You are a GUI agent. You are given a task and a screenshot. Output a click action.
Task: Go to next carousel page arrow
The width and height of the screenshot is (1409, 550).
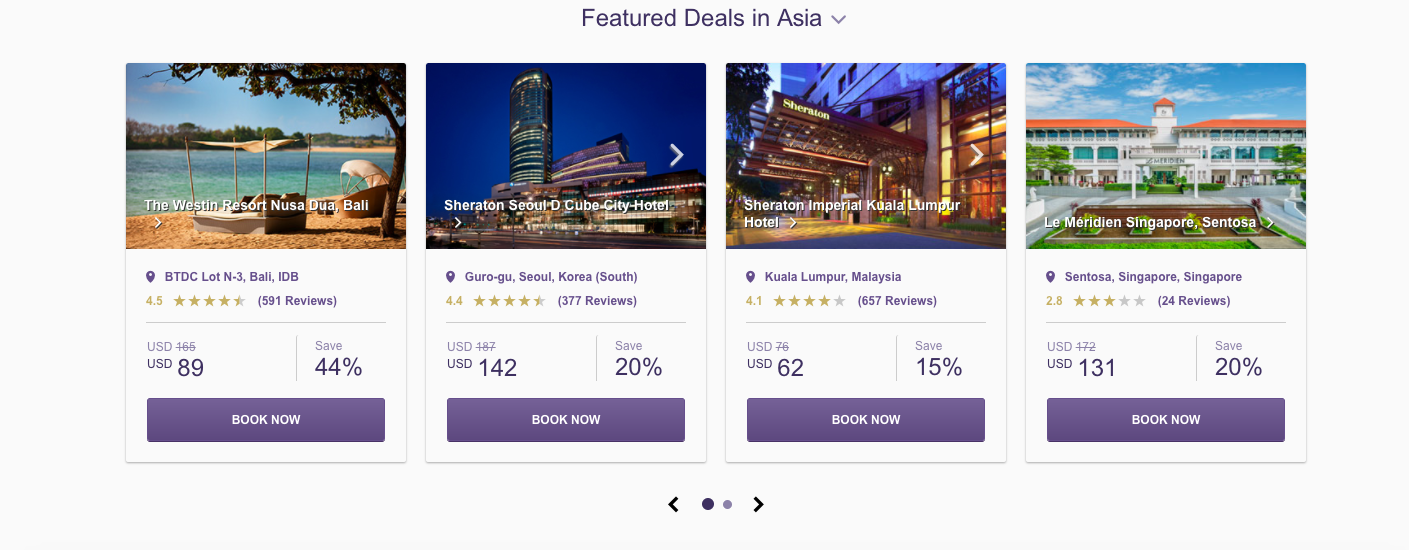coord(758,504)
